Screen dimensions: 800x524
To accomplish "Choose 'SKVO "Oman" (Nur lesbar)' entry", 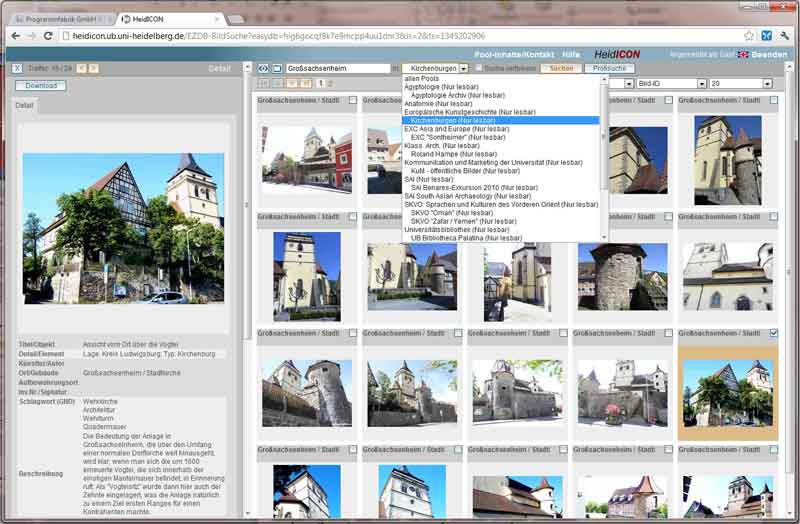I will [x=452, y=213].
